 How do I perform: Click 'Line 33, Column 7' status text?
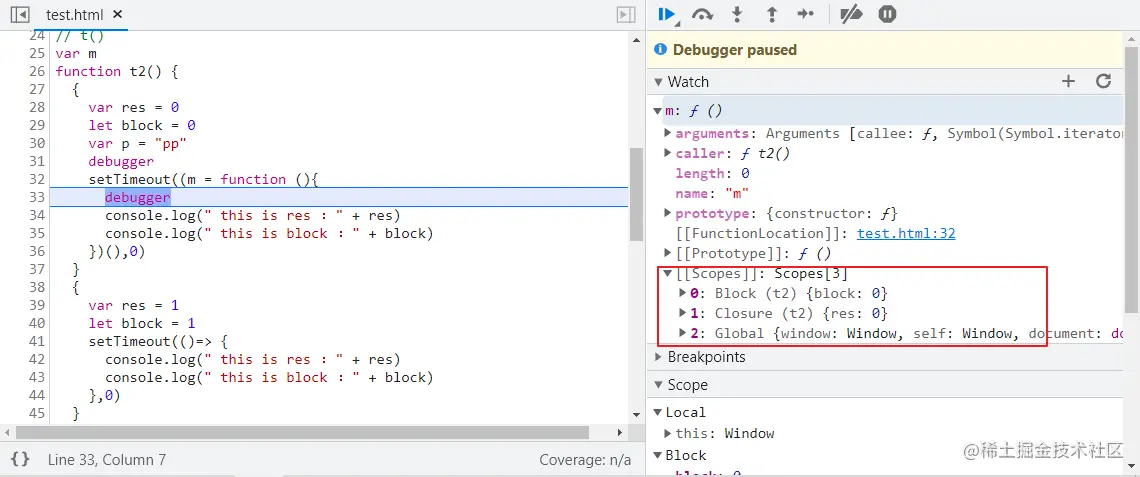107,460
